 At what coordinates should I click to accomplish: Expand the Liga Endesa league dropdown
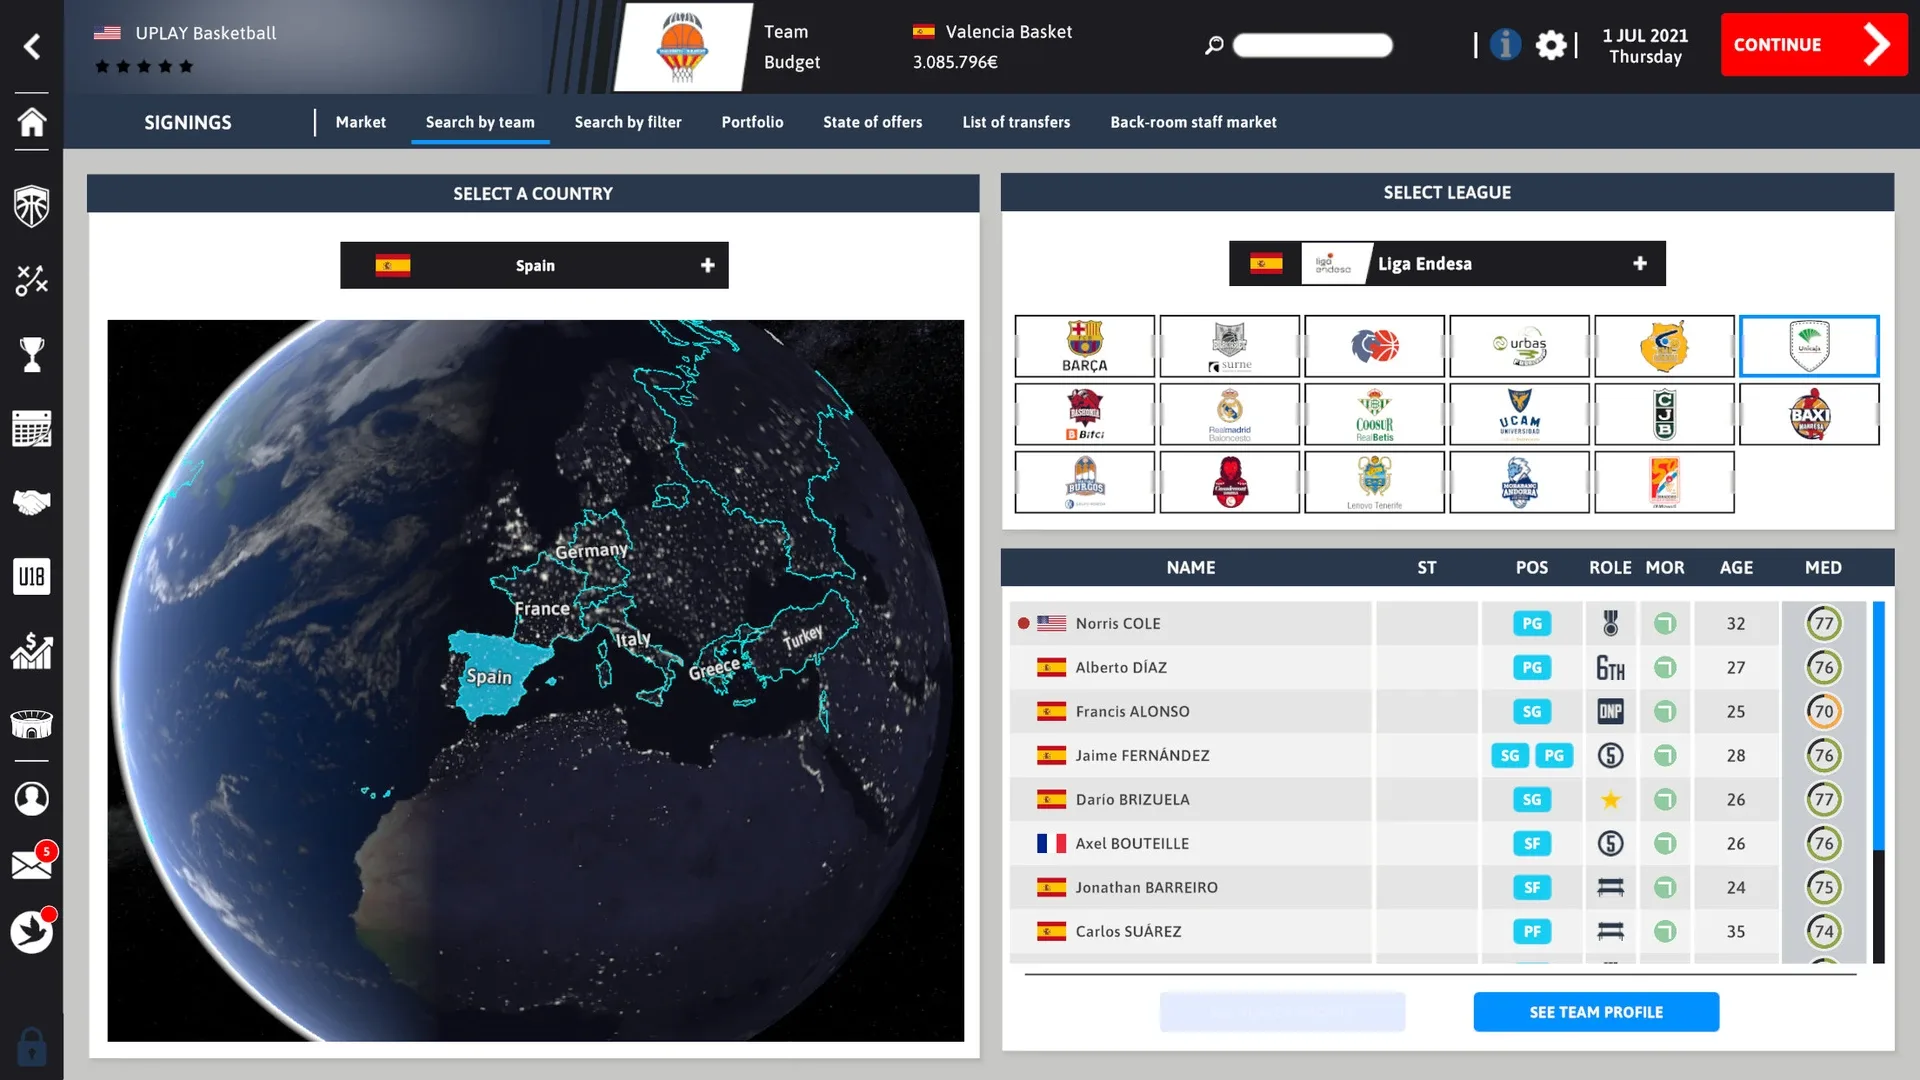(1447, 264)
